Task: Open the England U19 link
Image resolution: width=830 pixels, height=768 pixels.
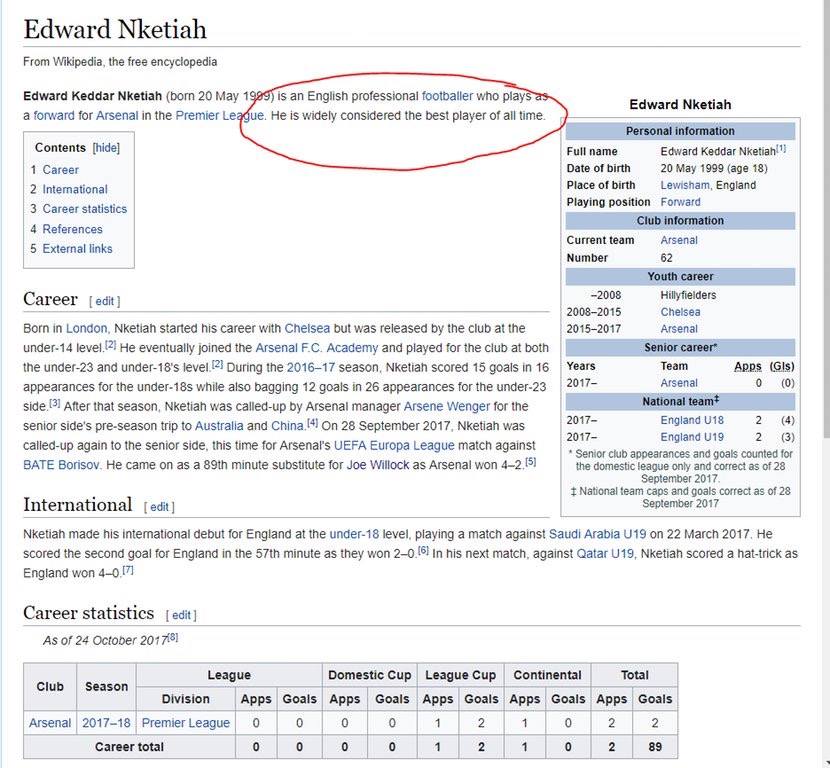Action: [692, 437]
